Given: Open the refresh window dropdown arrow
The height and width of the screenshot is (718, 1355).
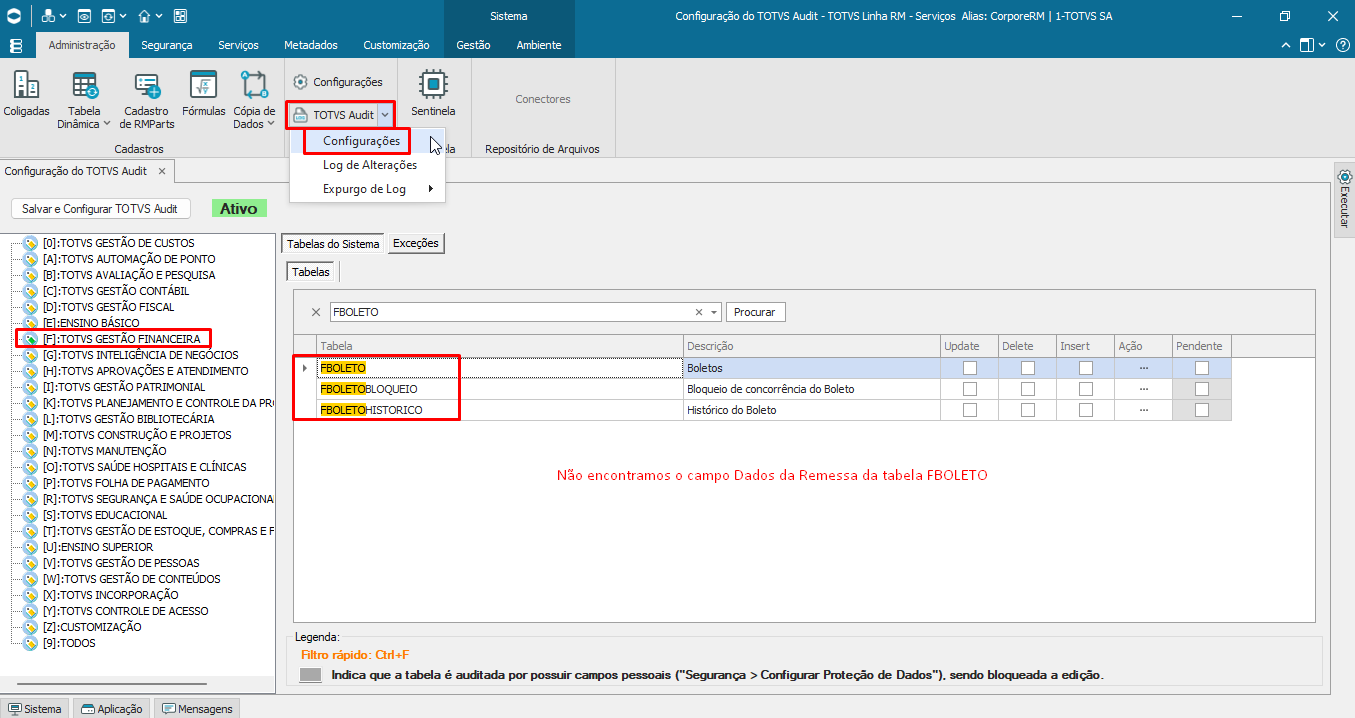Looking at the screenshot, I should (x=122, y=17).
